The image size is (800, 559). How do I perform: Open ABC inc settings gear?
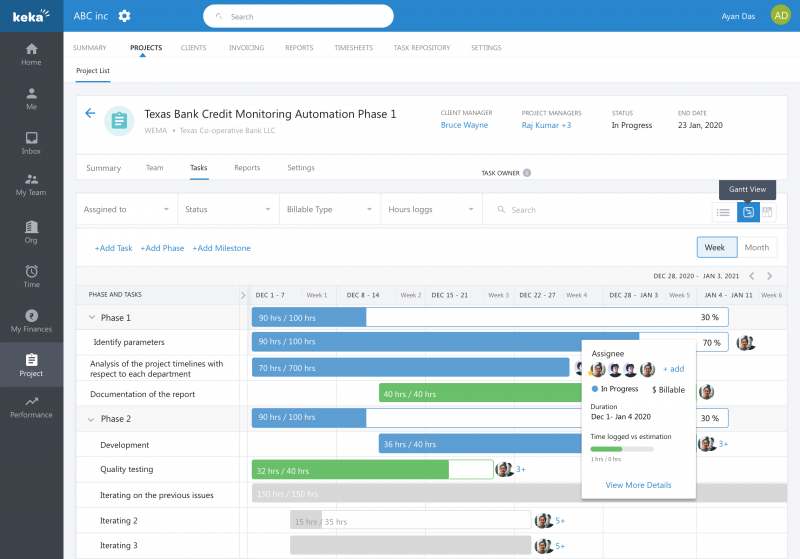tap(124, 16)
